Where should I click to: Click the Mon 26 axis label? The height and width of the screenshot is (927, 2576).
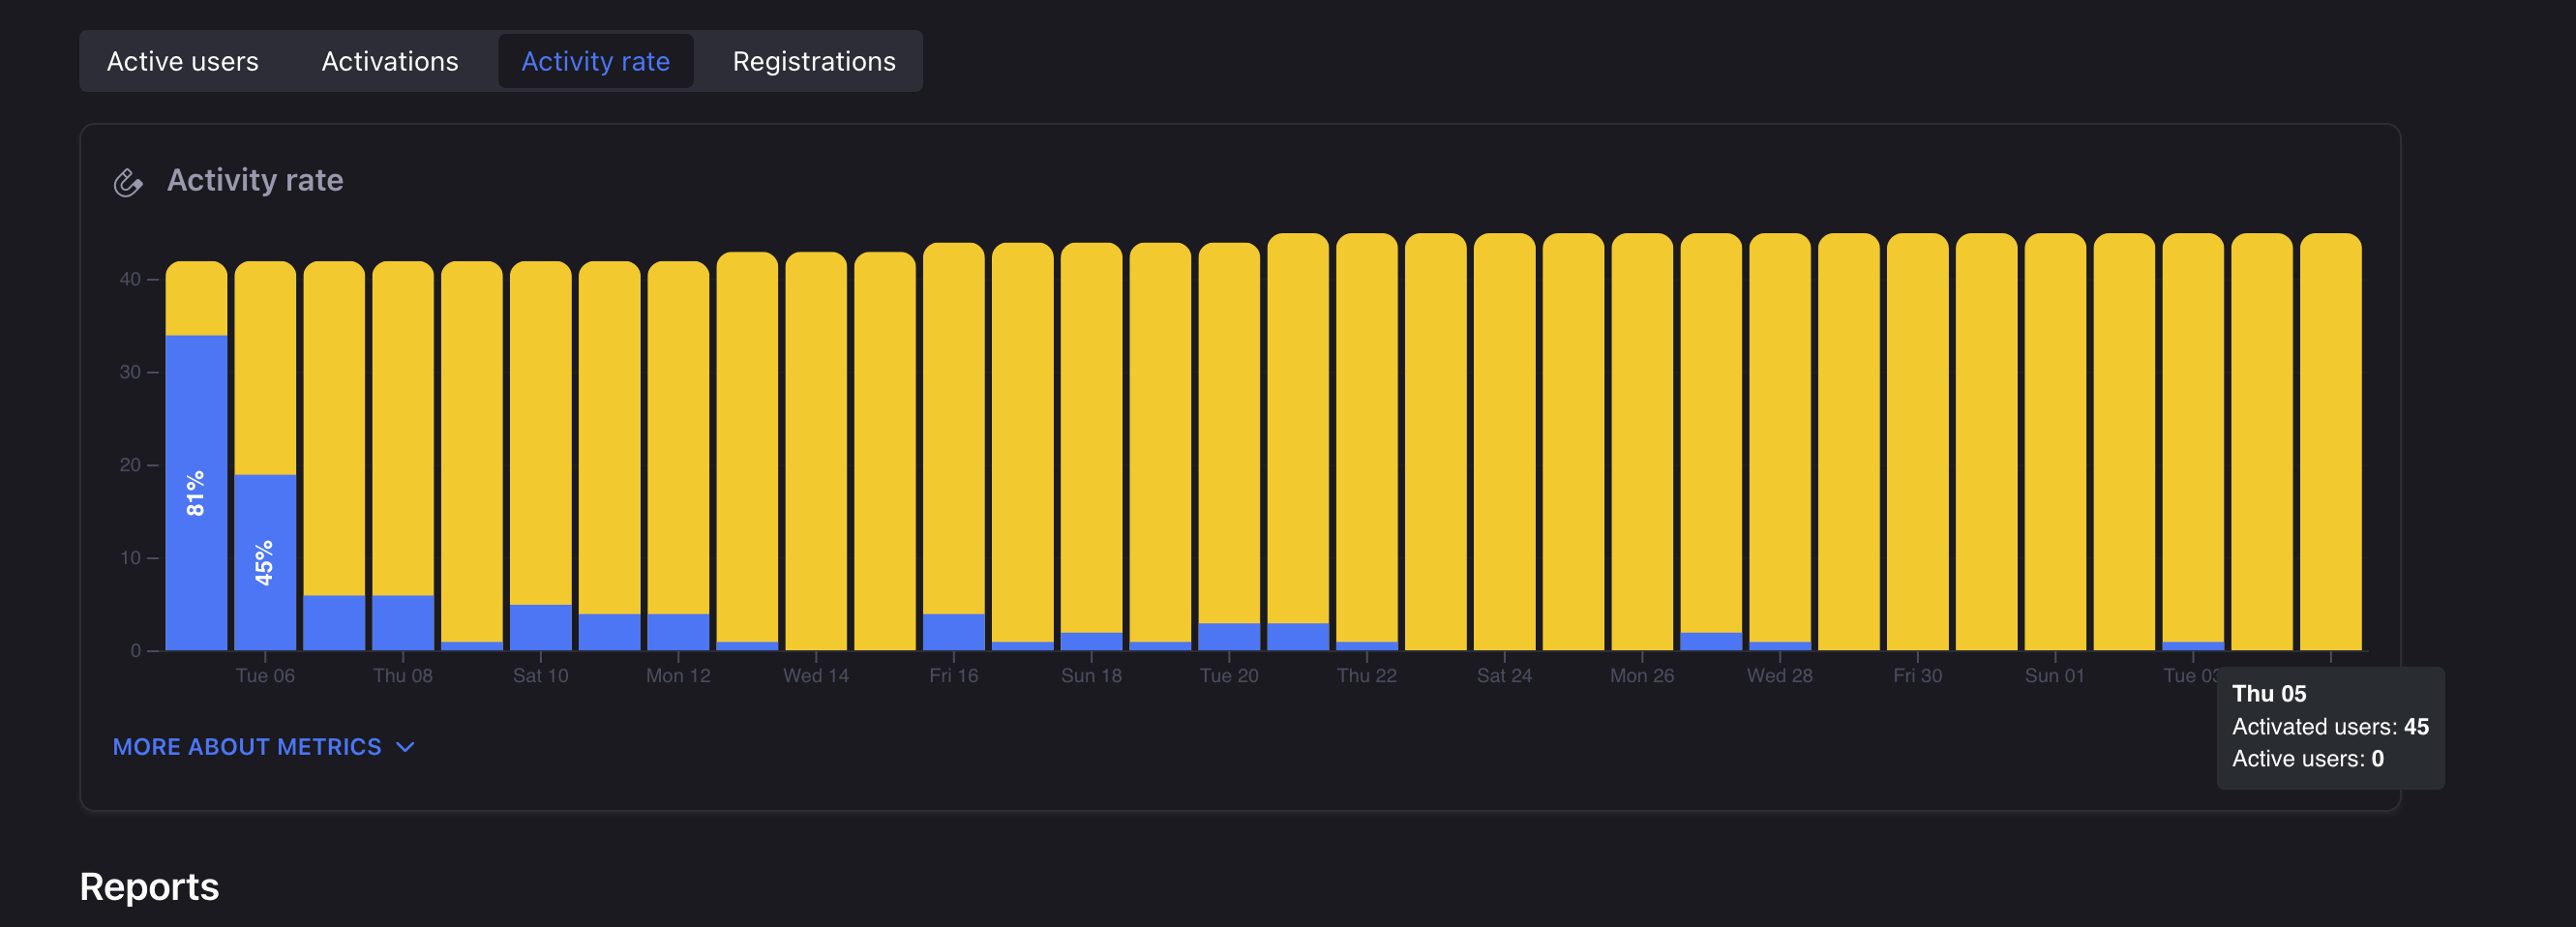pyautogui.click(x=1642, y=676)
